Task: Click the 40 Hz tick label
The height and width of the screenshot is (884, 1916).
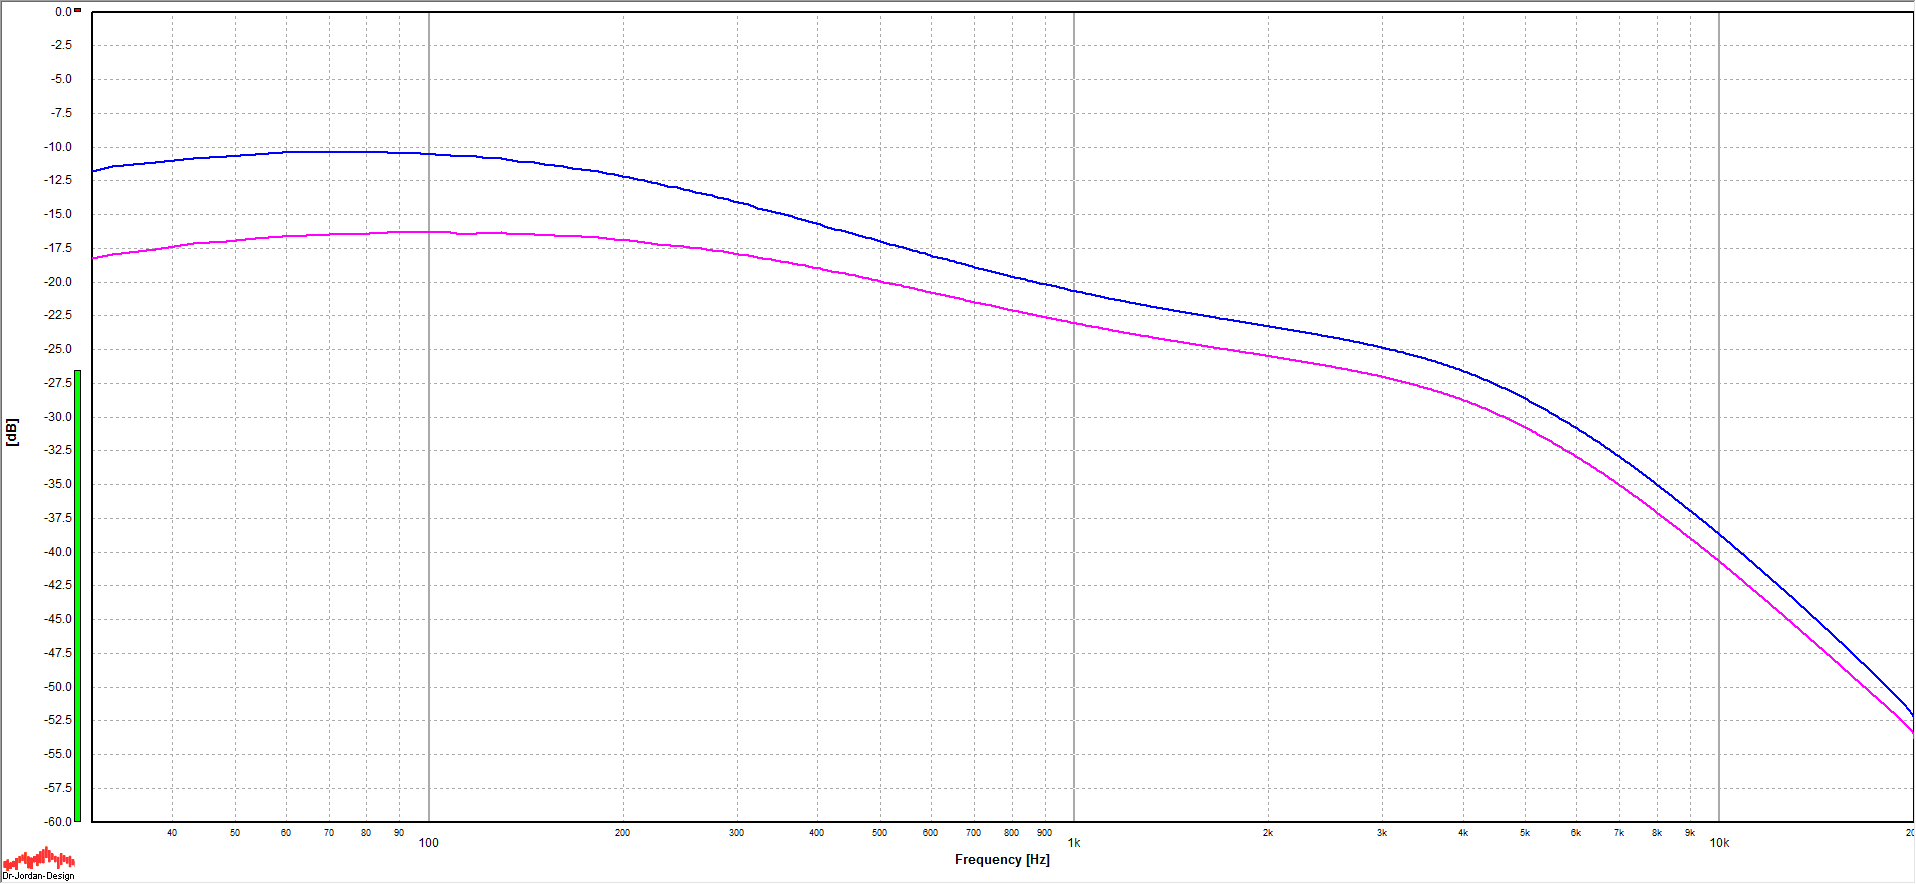Action: (x=172, y=833)
